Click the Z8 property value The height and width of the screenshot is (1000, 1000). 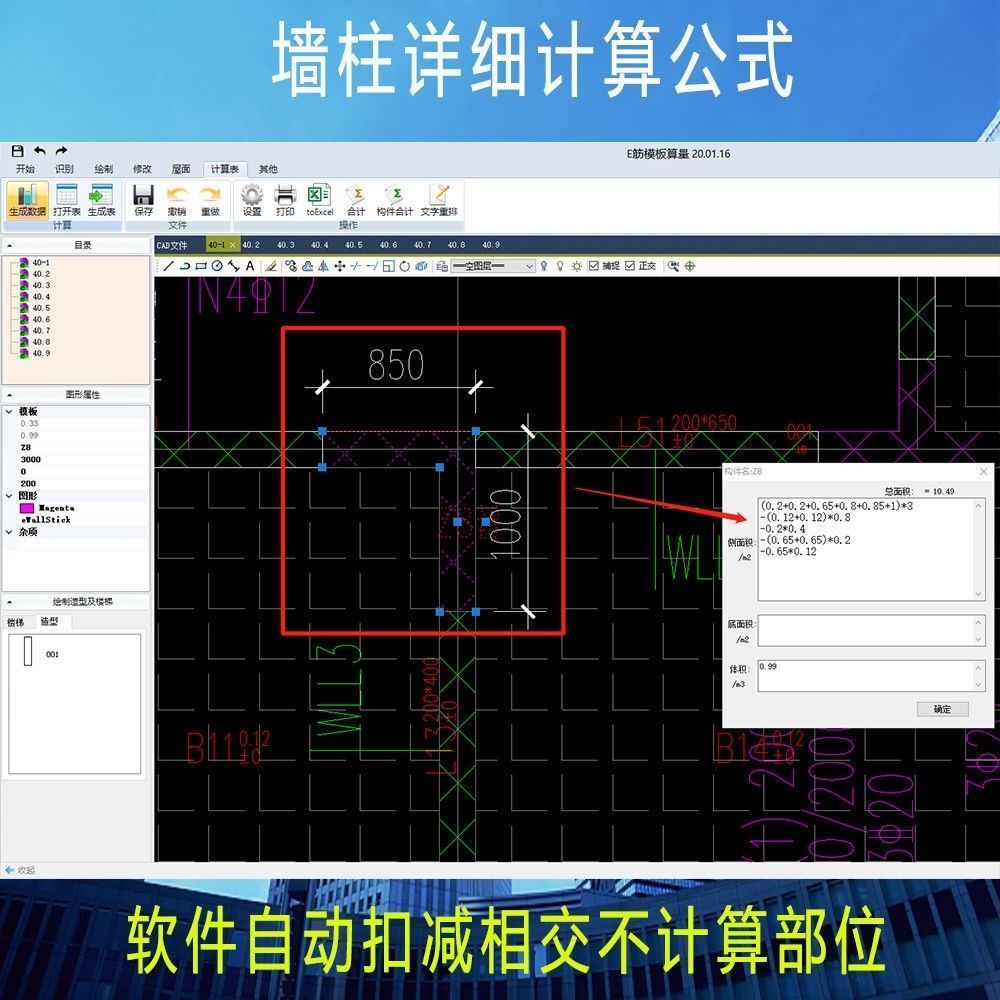(26, 447)
